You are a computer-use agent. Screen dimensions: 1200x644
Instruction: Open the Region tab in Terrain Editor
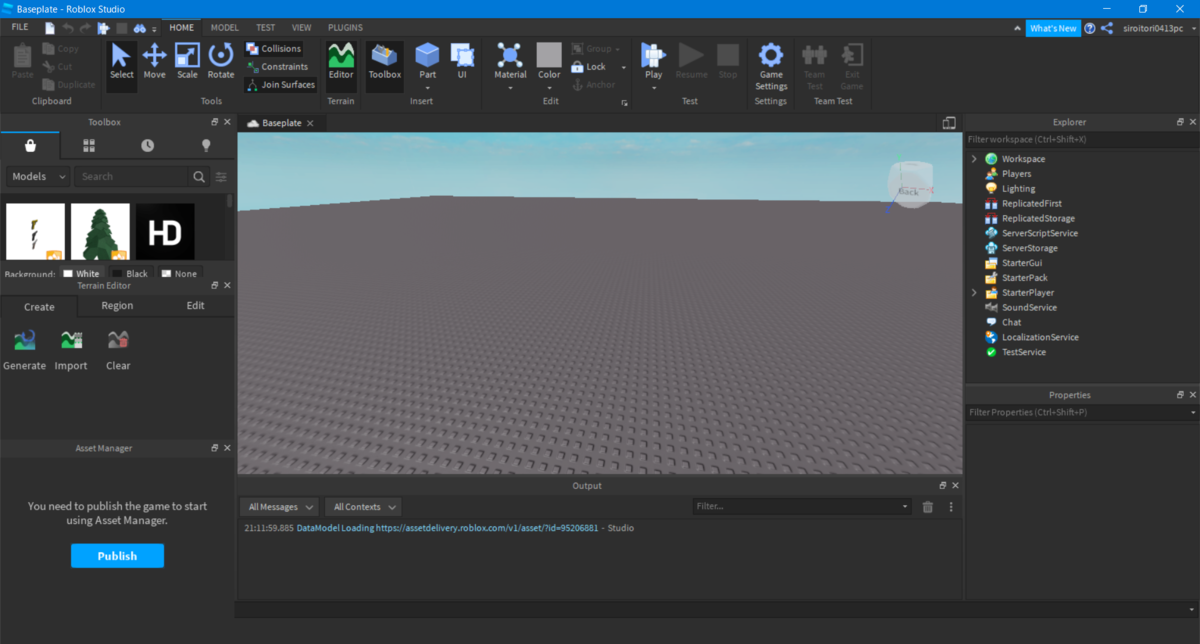(x=117, y=306)
